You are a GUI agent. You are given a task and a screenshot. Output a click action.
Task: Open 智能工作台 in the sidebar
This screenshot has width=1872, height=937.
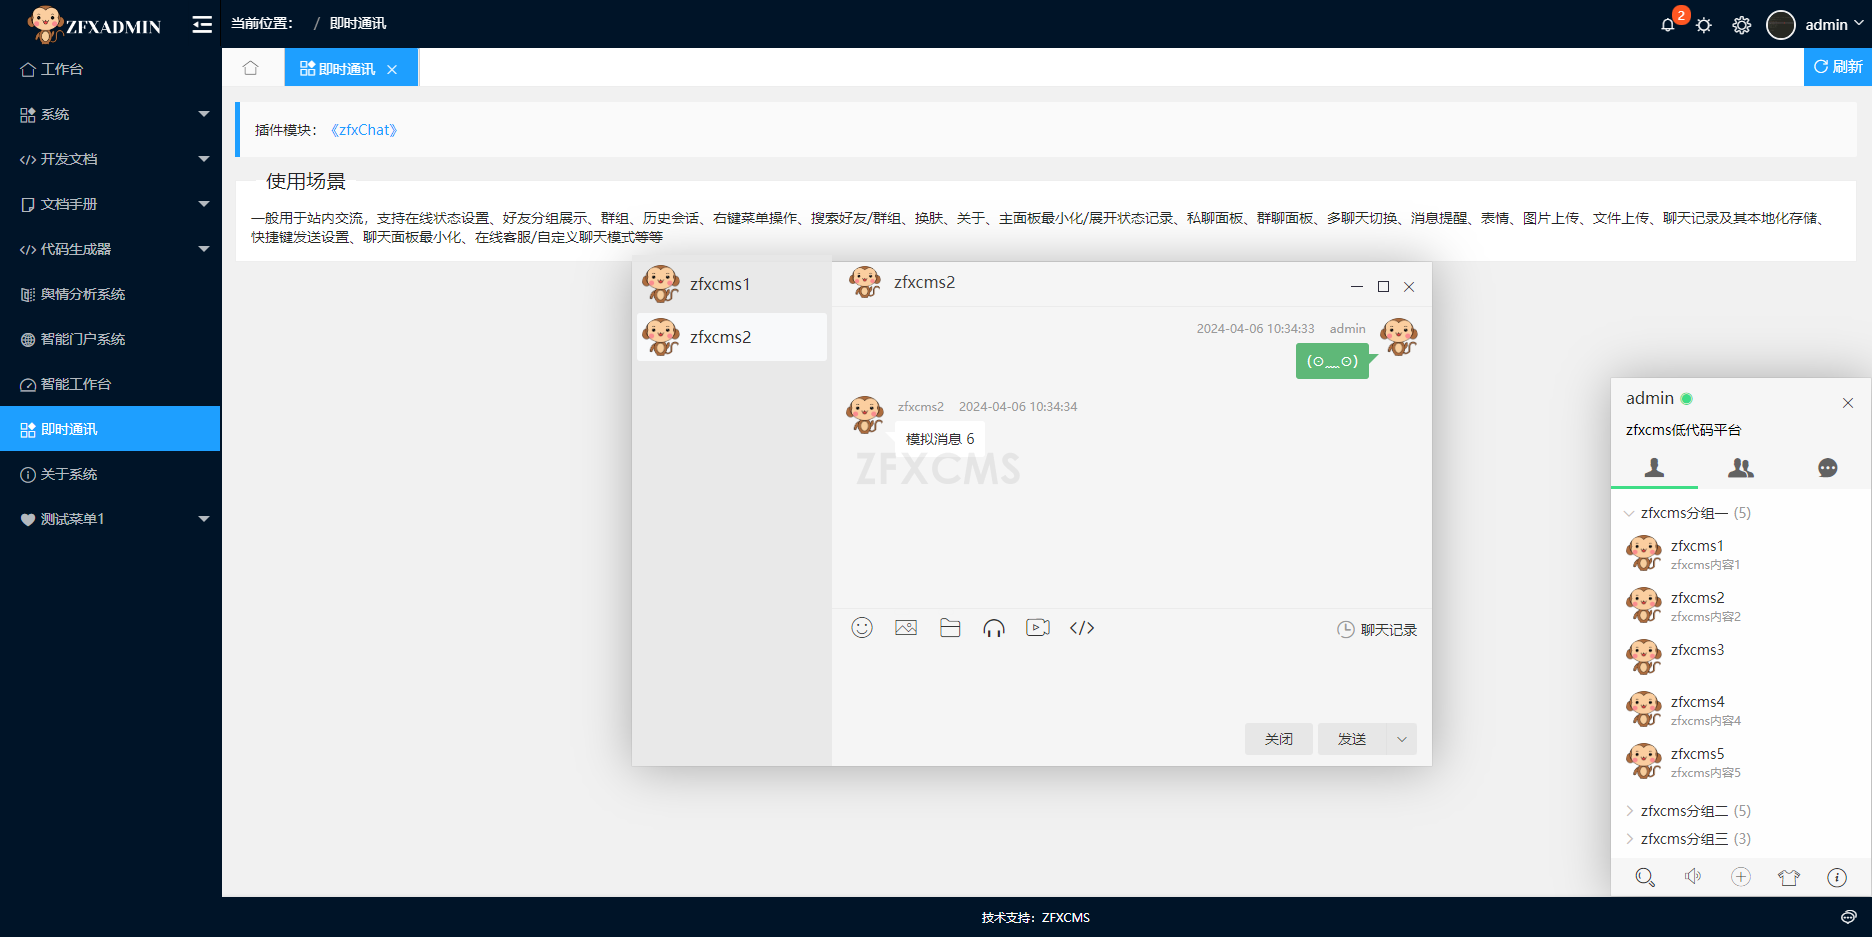(x=110, y=384)
